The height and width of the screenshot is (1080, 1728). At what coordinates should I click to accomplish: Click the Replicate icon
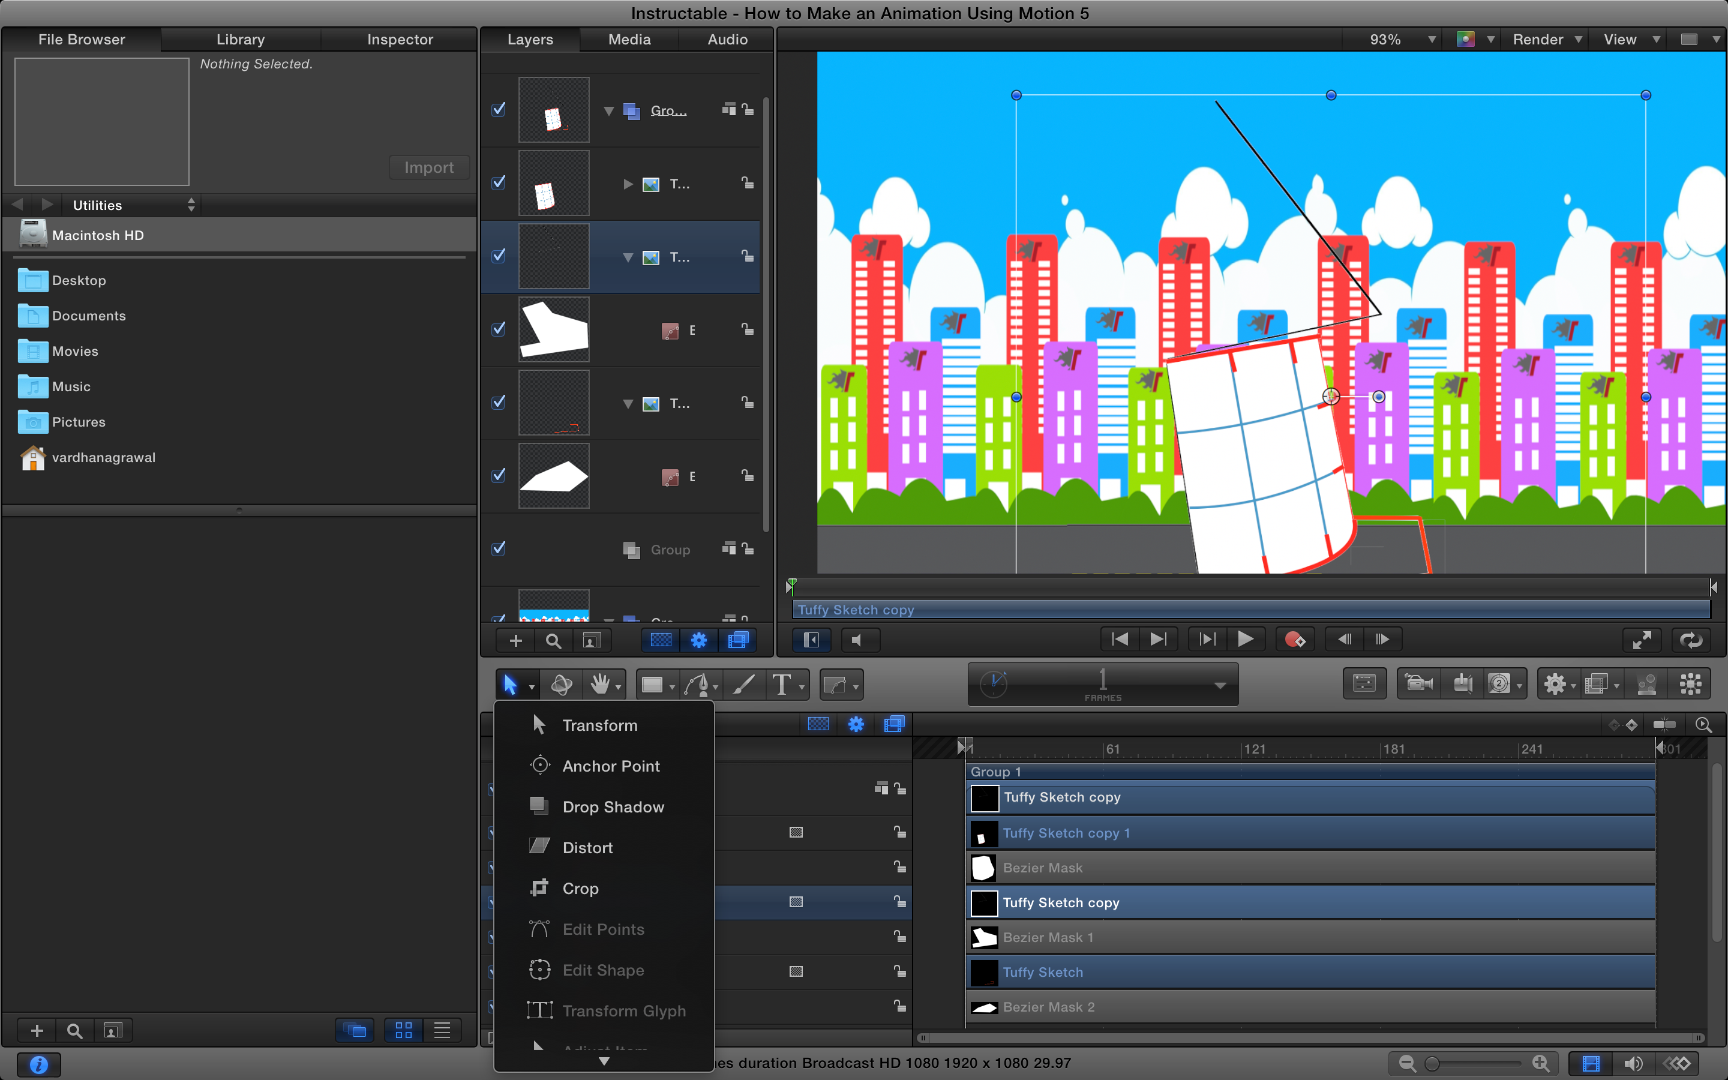pyautogui.click(x=1691, y=684)
